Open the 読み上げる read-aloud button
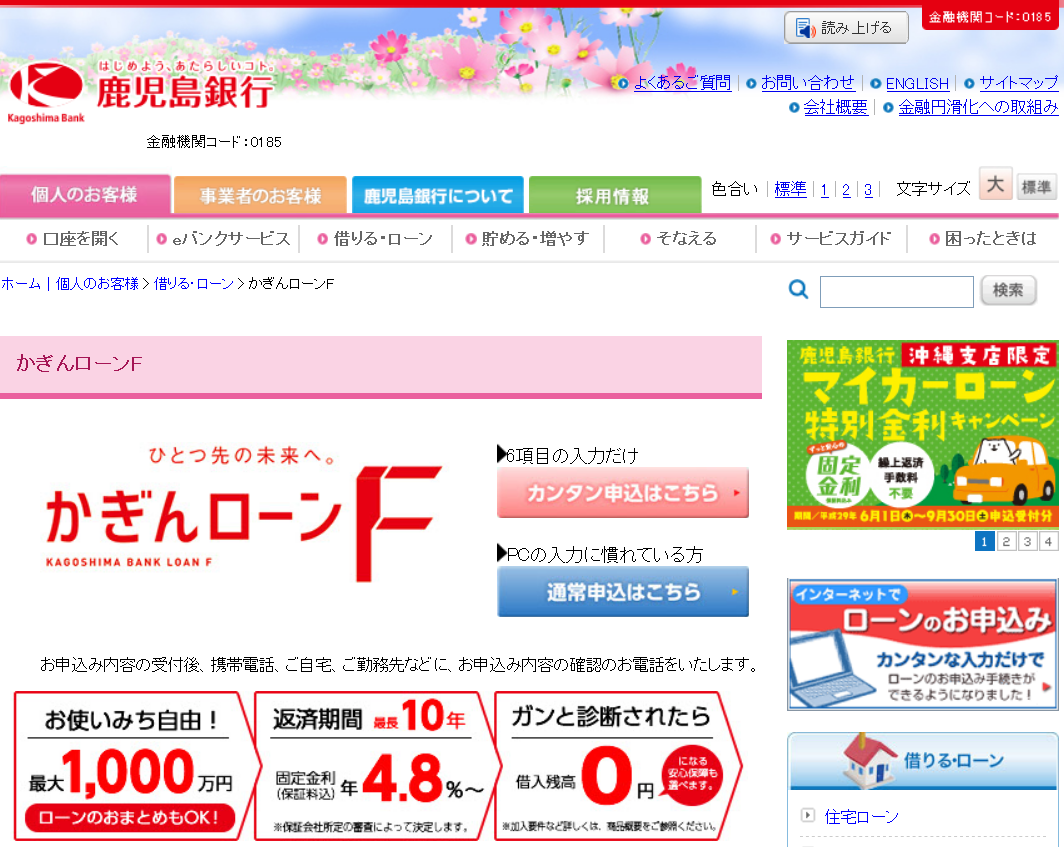Screen dimensions: 1064x847 846,28
